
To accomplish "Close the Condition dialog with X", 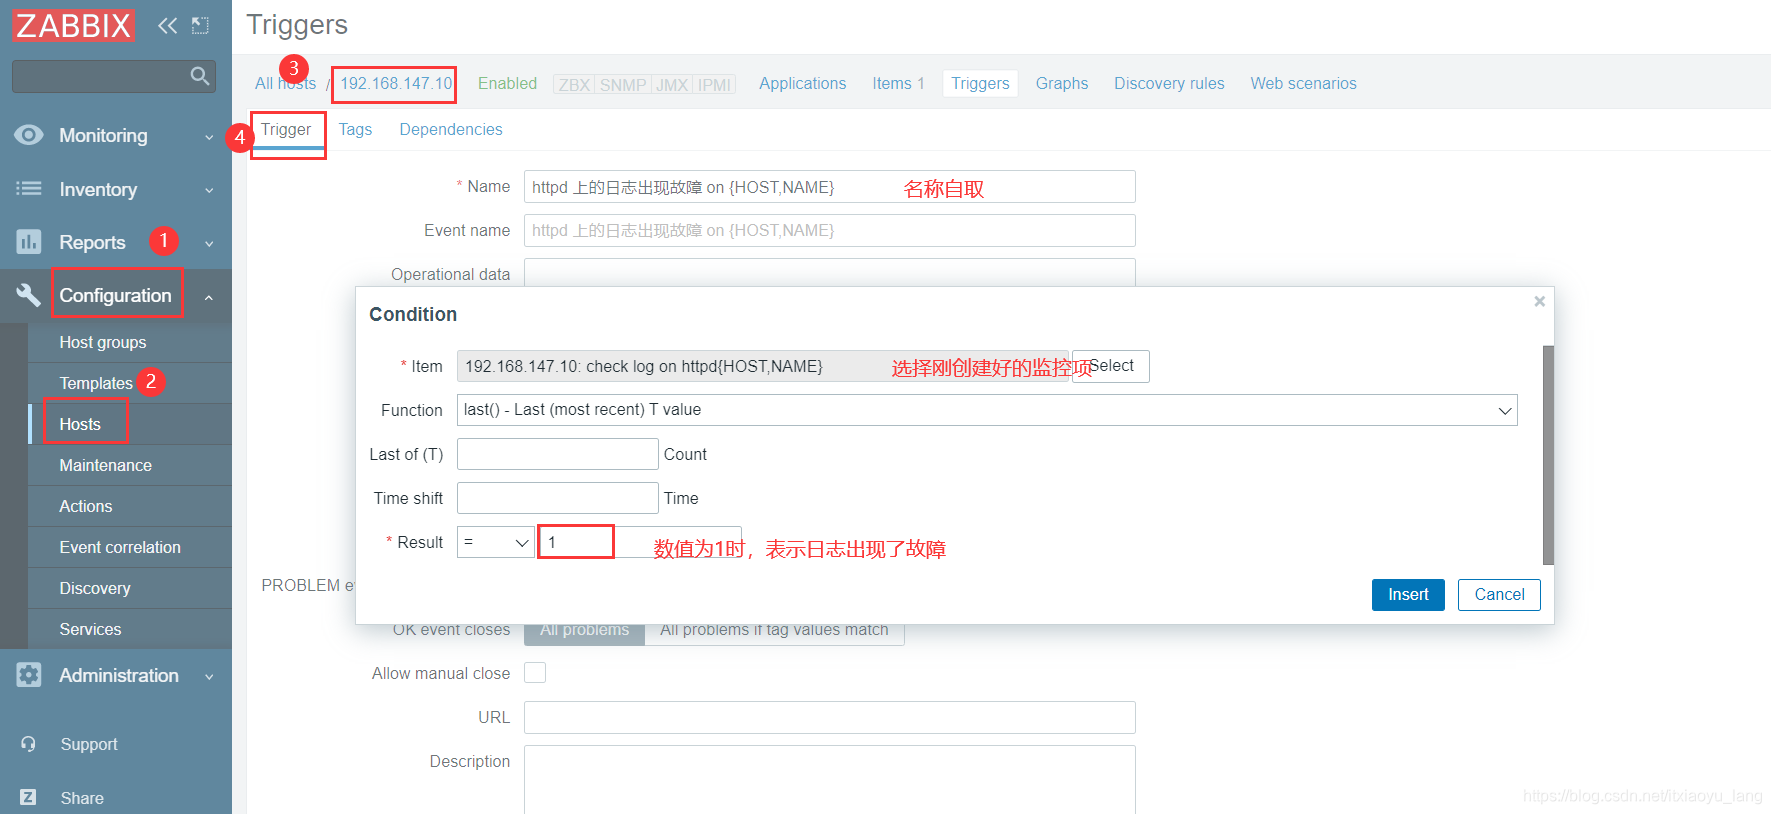I will coord(1540,301).
